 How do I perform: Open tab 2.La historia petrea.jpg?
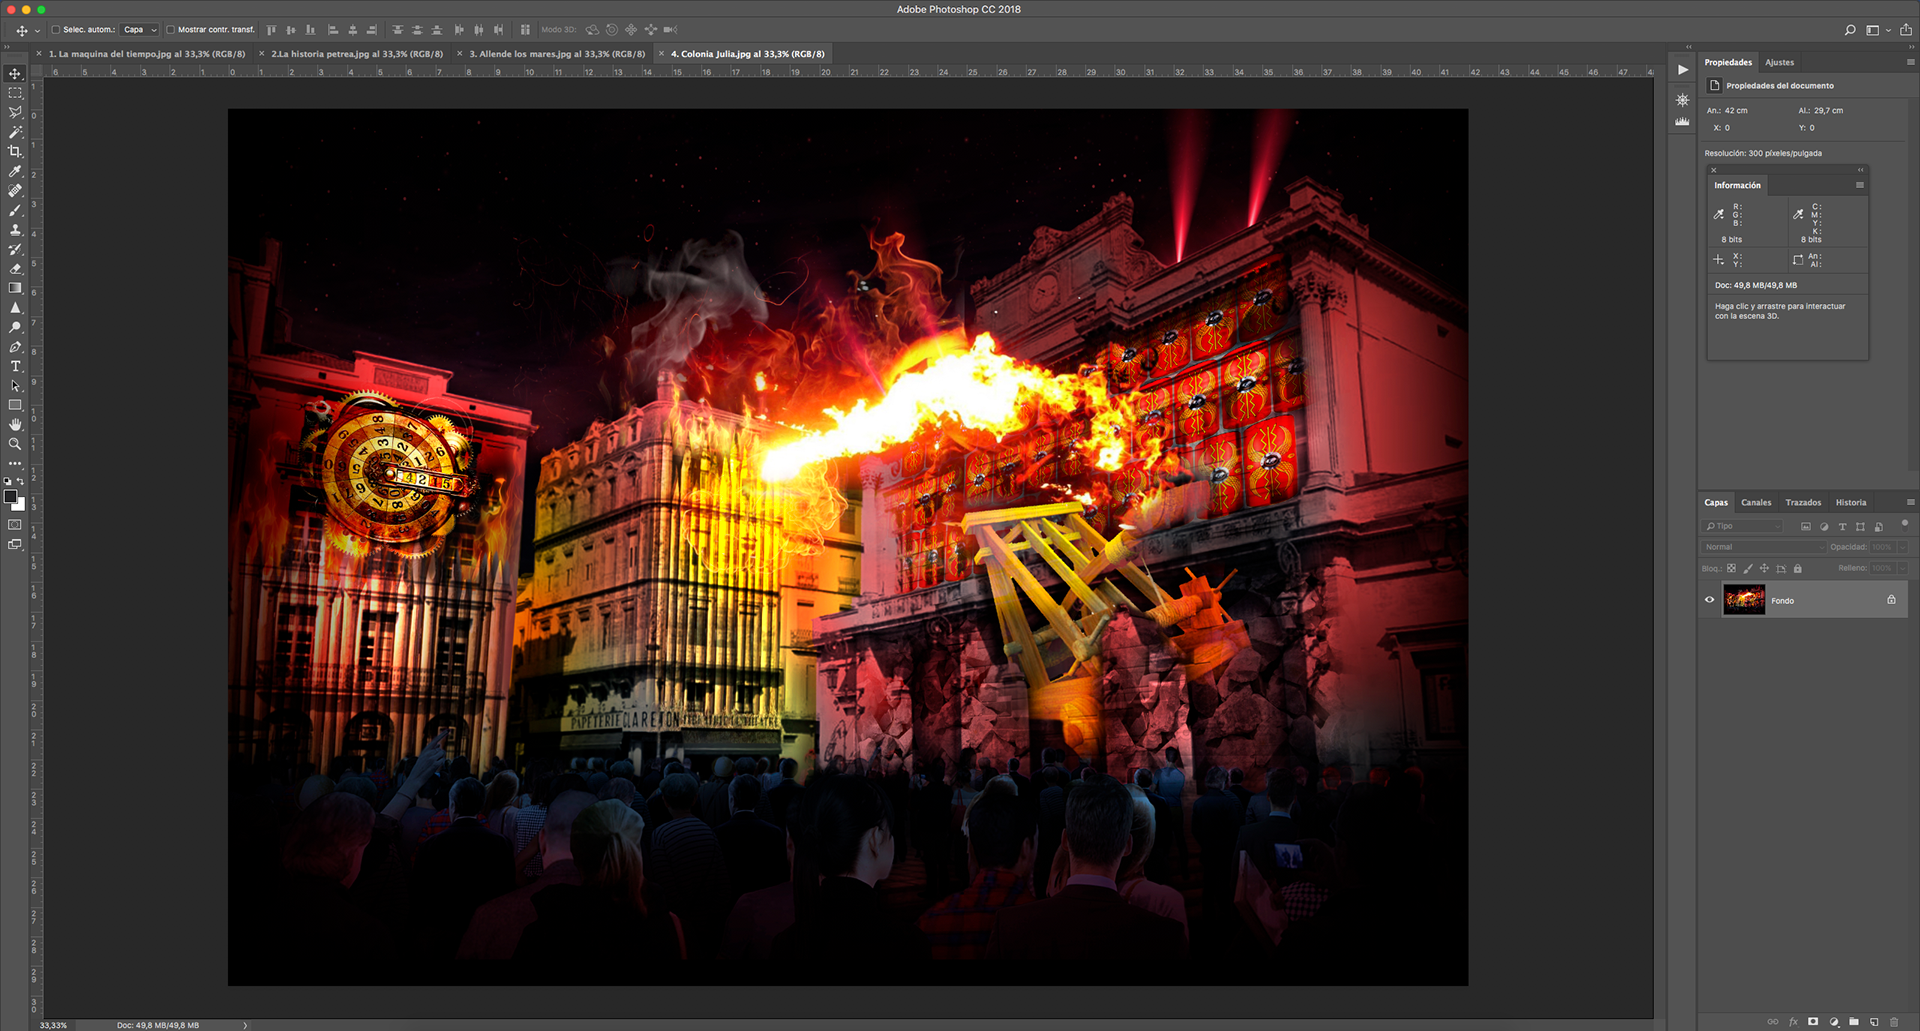(357, 54)
